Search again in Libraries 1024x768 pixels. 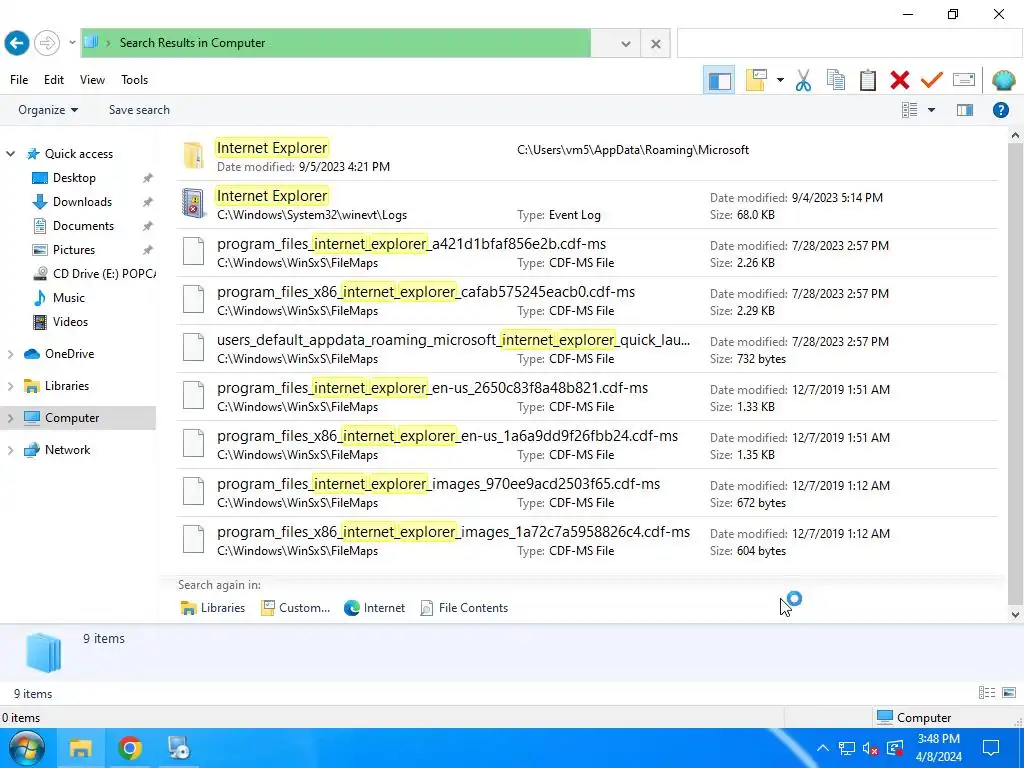pos(213,608)
